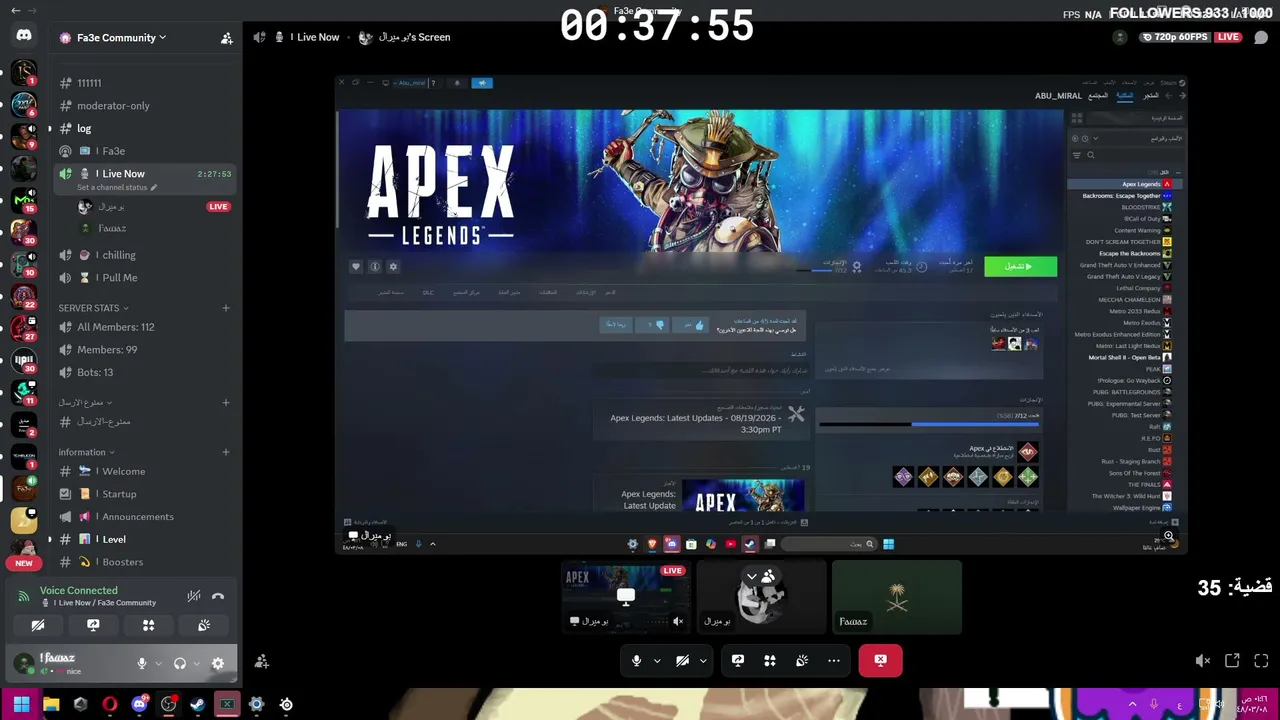
Task: Click the invite people icon beside Fa3e Community
Action: click(227, 38)
